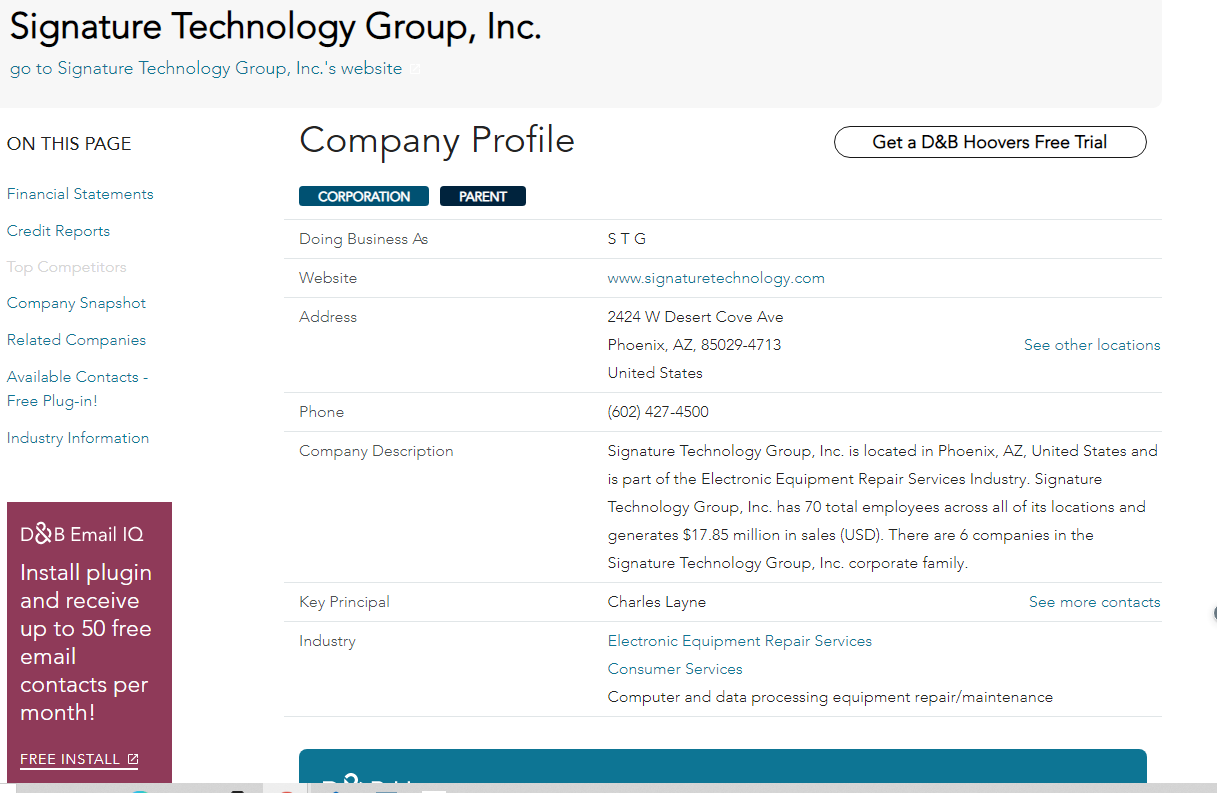Click the Key Principal label
Viewport: 1217px width, 793px height.
(x=344, y=602)
